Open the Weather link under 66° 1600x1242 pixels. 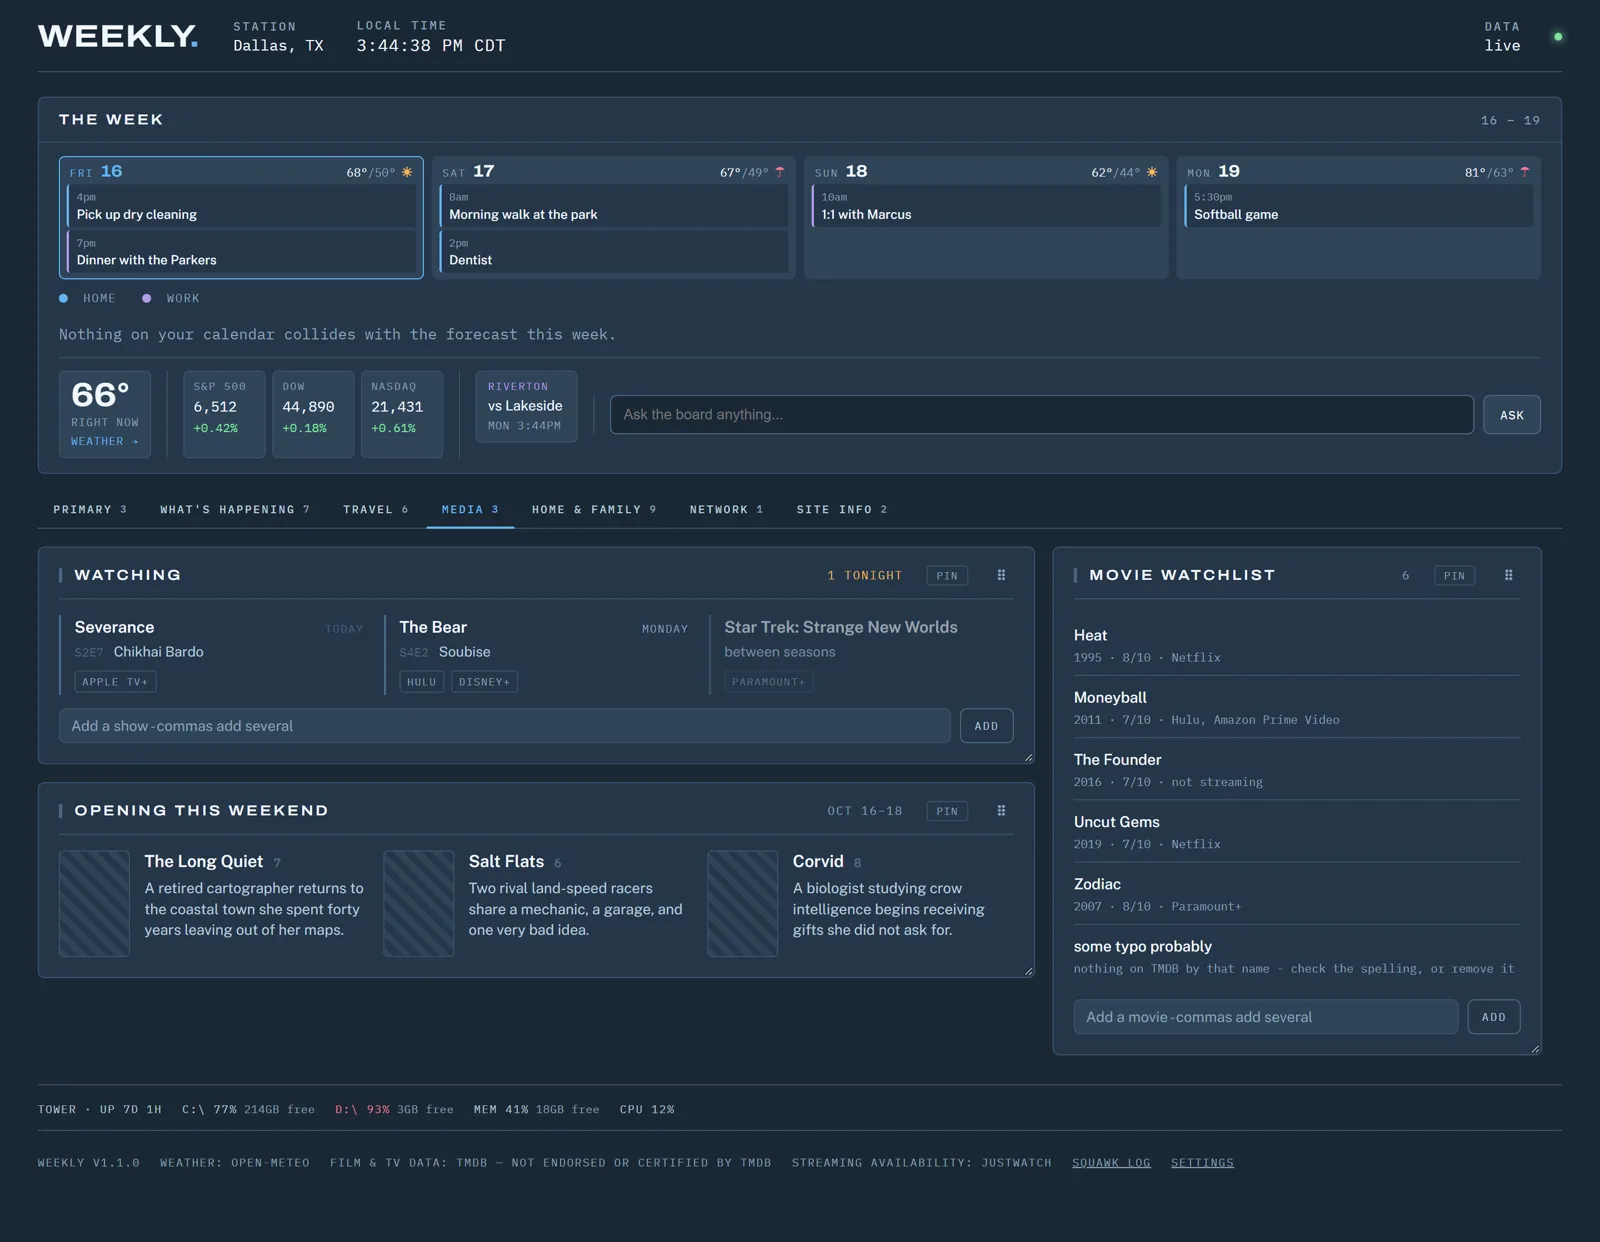104,441
